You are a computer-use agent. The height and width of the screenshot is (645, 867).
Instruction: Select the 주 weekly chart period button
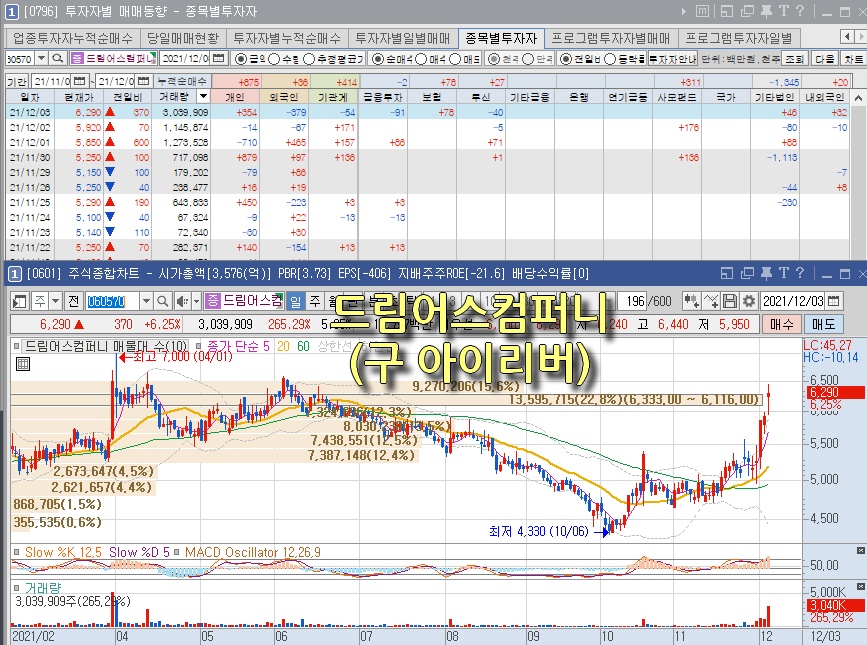click(x=315, y=301)
